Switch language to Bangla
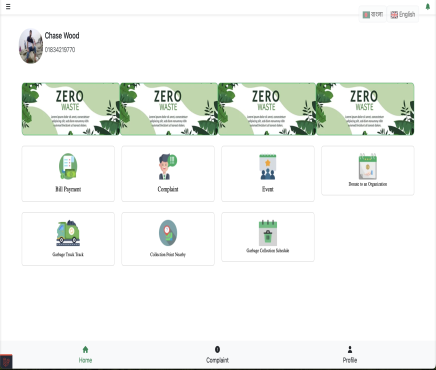The width and height of the screenshot is (436, 370). [x=373, y=14]
